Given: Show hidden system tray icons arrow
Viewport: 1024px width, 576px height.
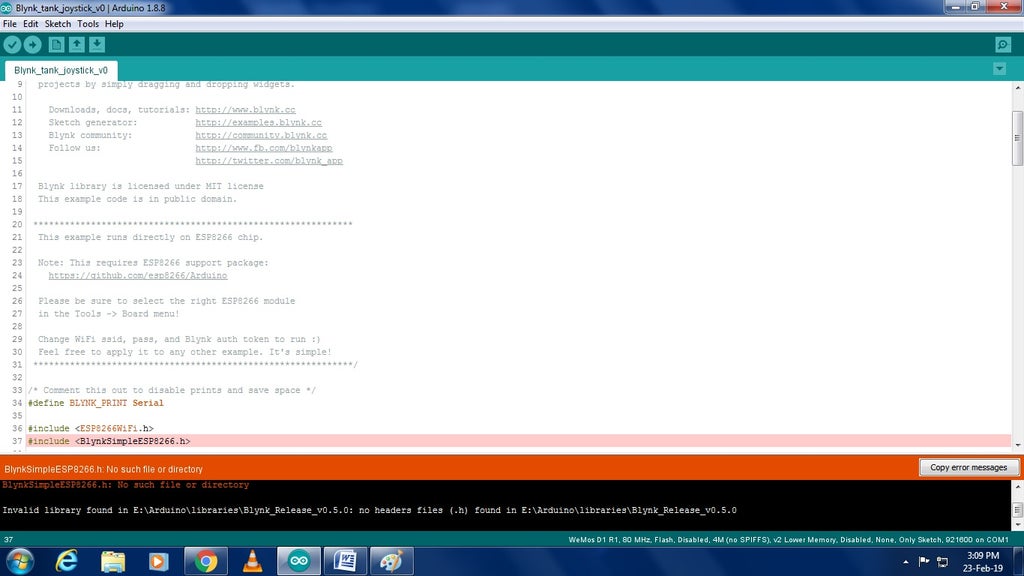Looking at the screenshot, I should coord(906,562).
